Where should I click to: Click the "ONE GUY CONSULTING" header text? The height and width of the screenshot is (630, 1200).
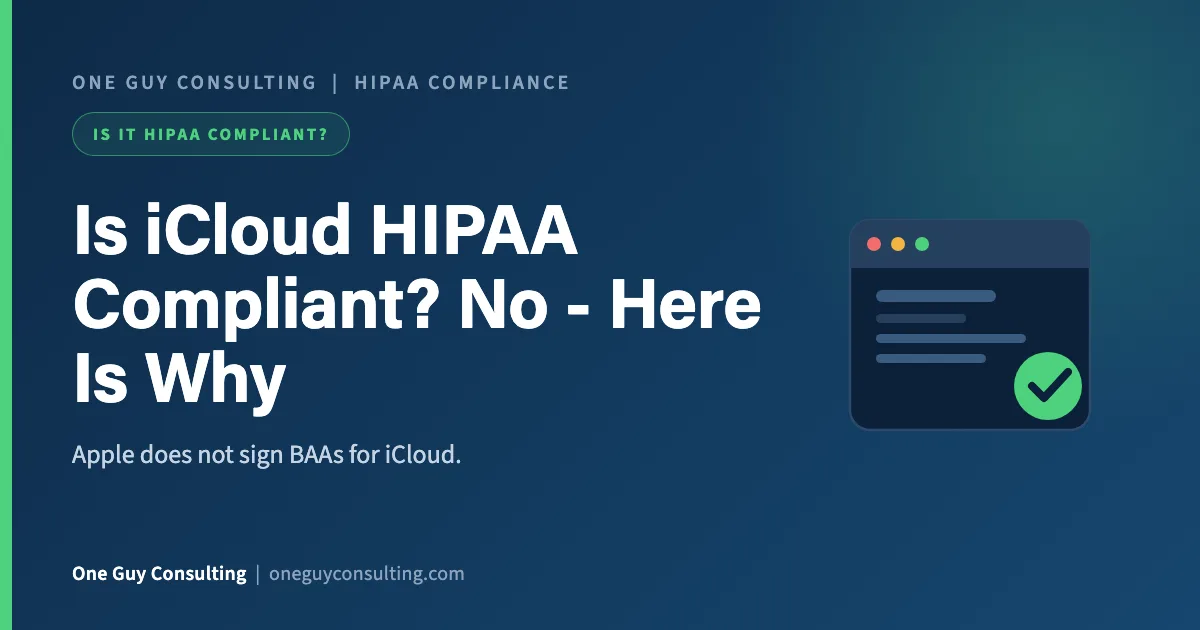click(x=194, y=83)
